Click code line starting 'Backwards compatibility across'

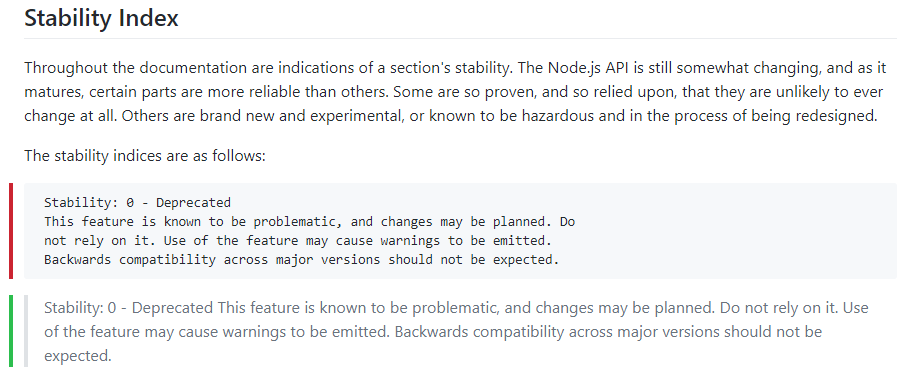(x=302, y=259)
